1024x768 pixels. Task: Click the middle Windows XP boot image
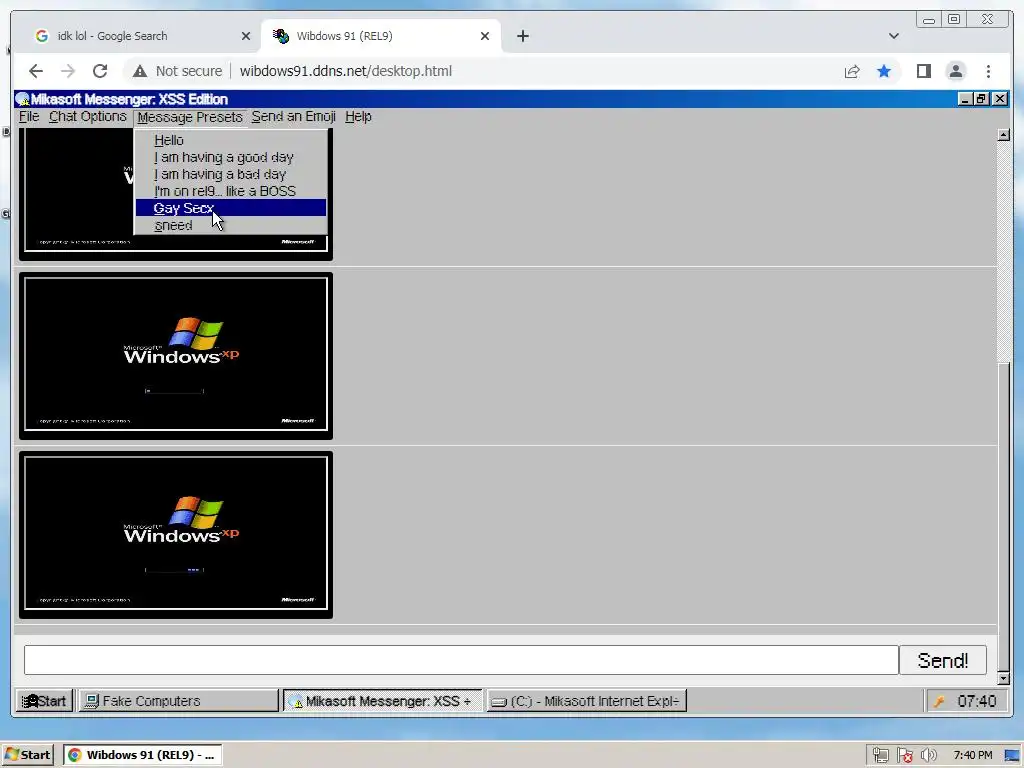click(x=176, y=356)
